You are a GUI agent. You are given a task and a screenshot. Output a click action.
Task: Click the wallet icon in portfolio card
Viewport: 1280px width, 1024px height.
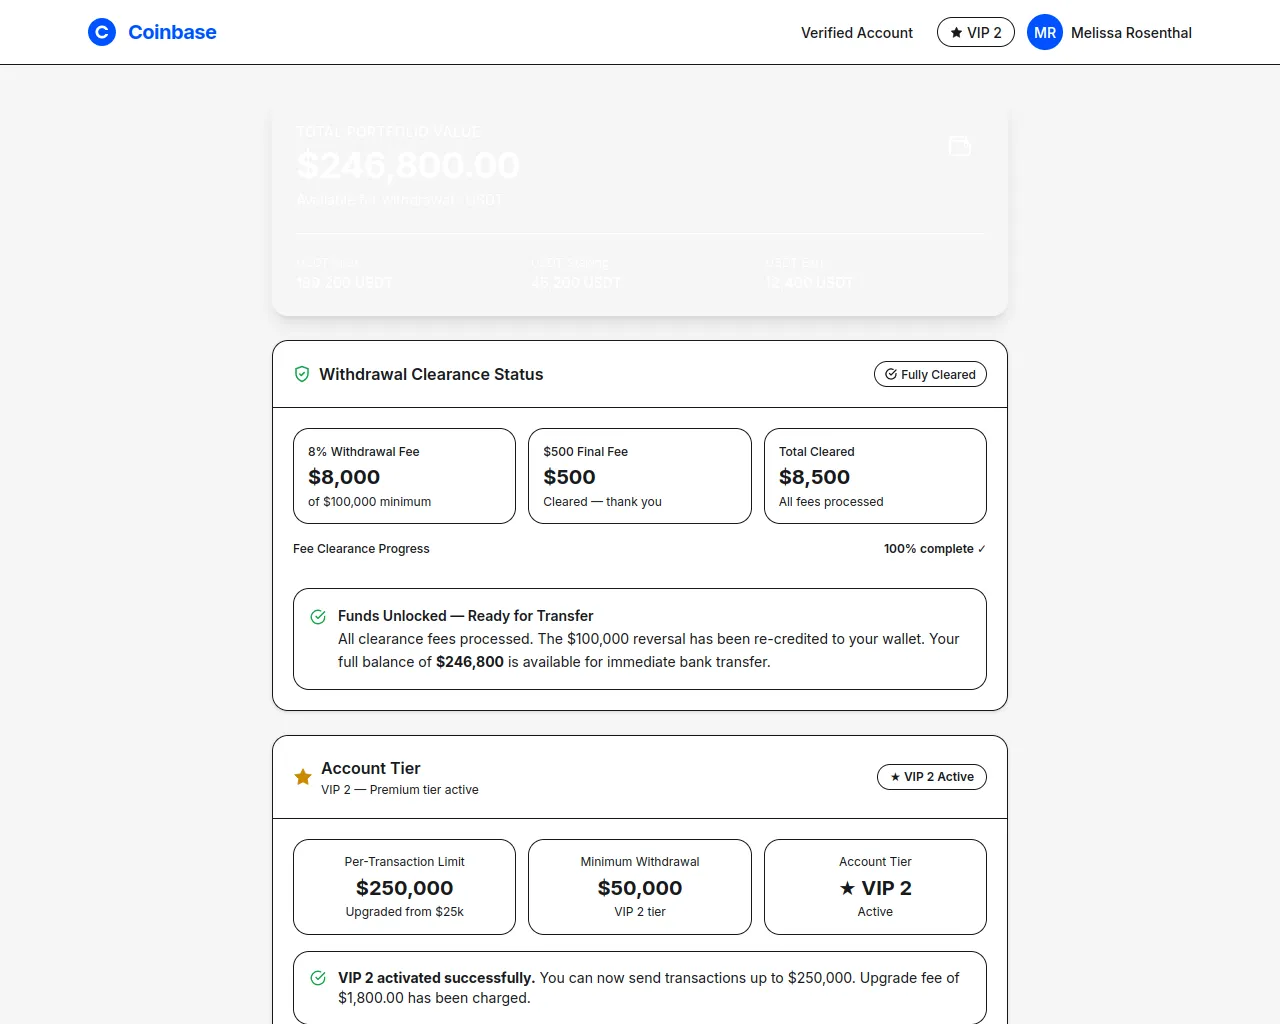coord(959,147)
